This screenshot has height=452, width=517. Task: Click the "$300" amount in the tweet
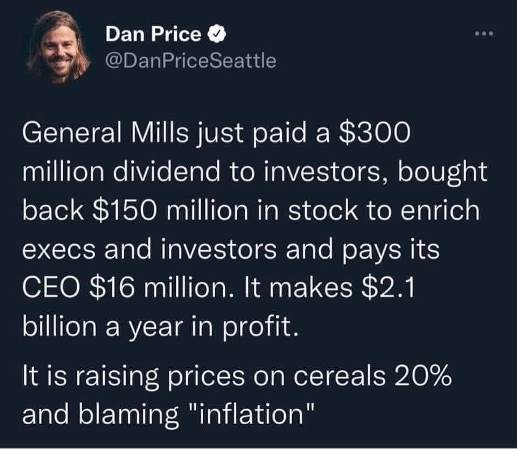(x=374, y=133)
